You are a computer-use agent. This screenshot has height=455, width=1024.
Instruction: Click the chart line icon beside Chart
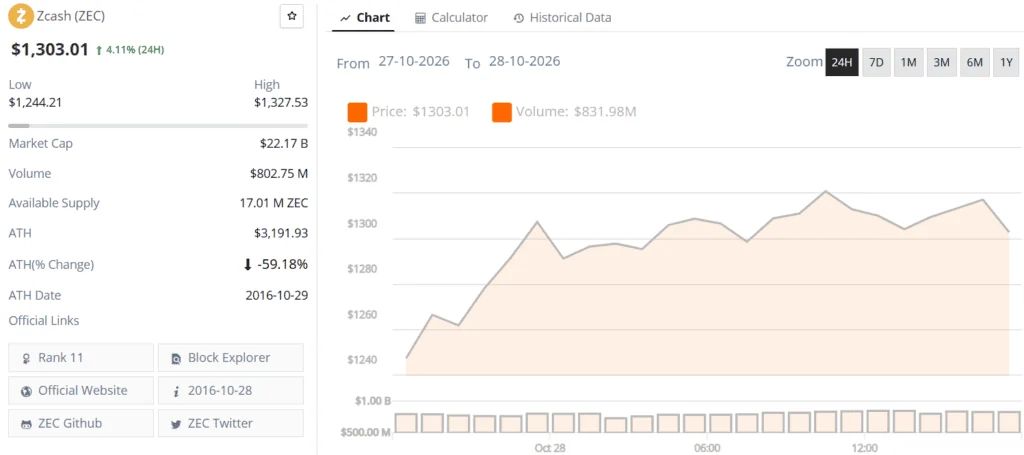[345, 18]
